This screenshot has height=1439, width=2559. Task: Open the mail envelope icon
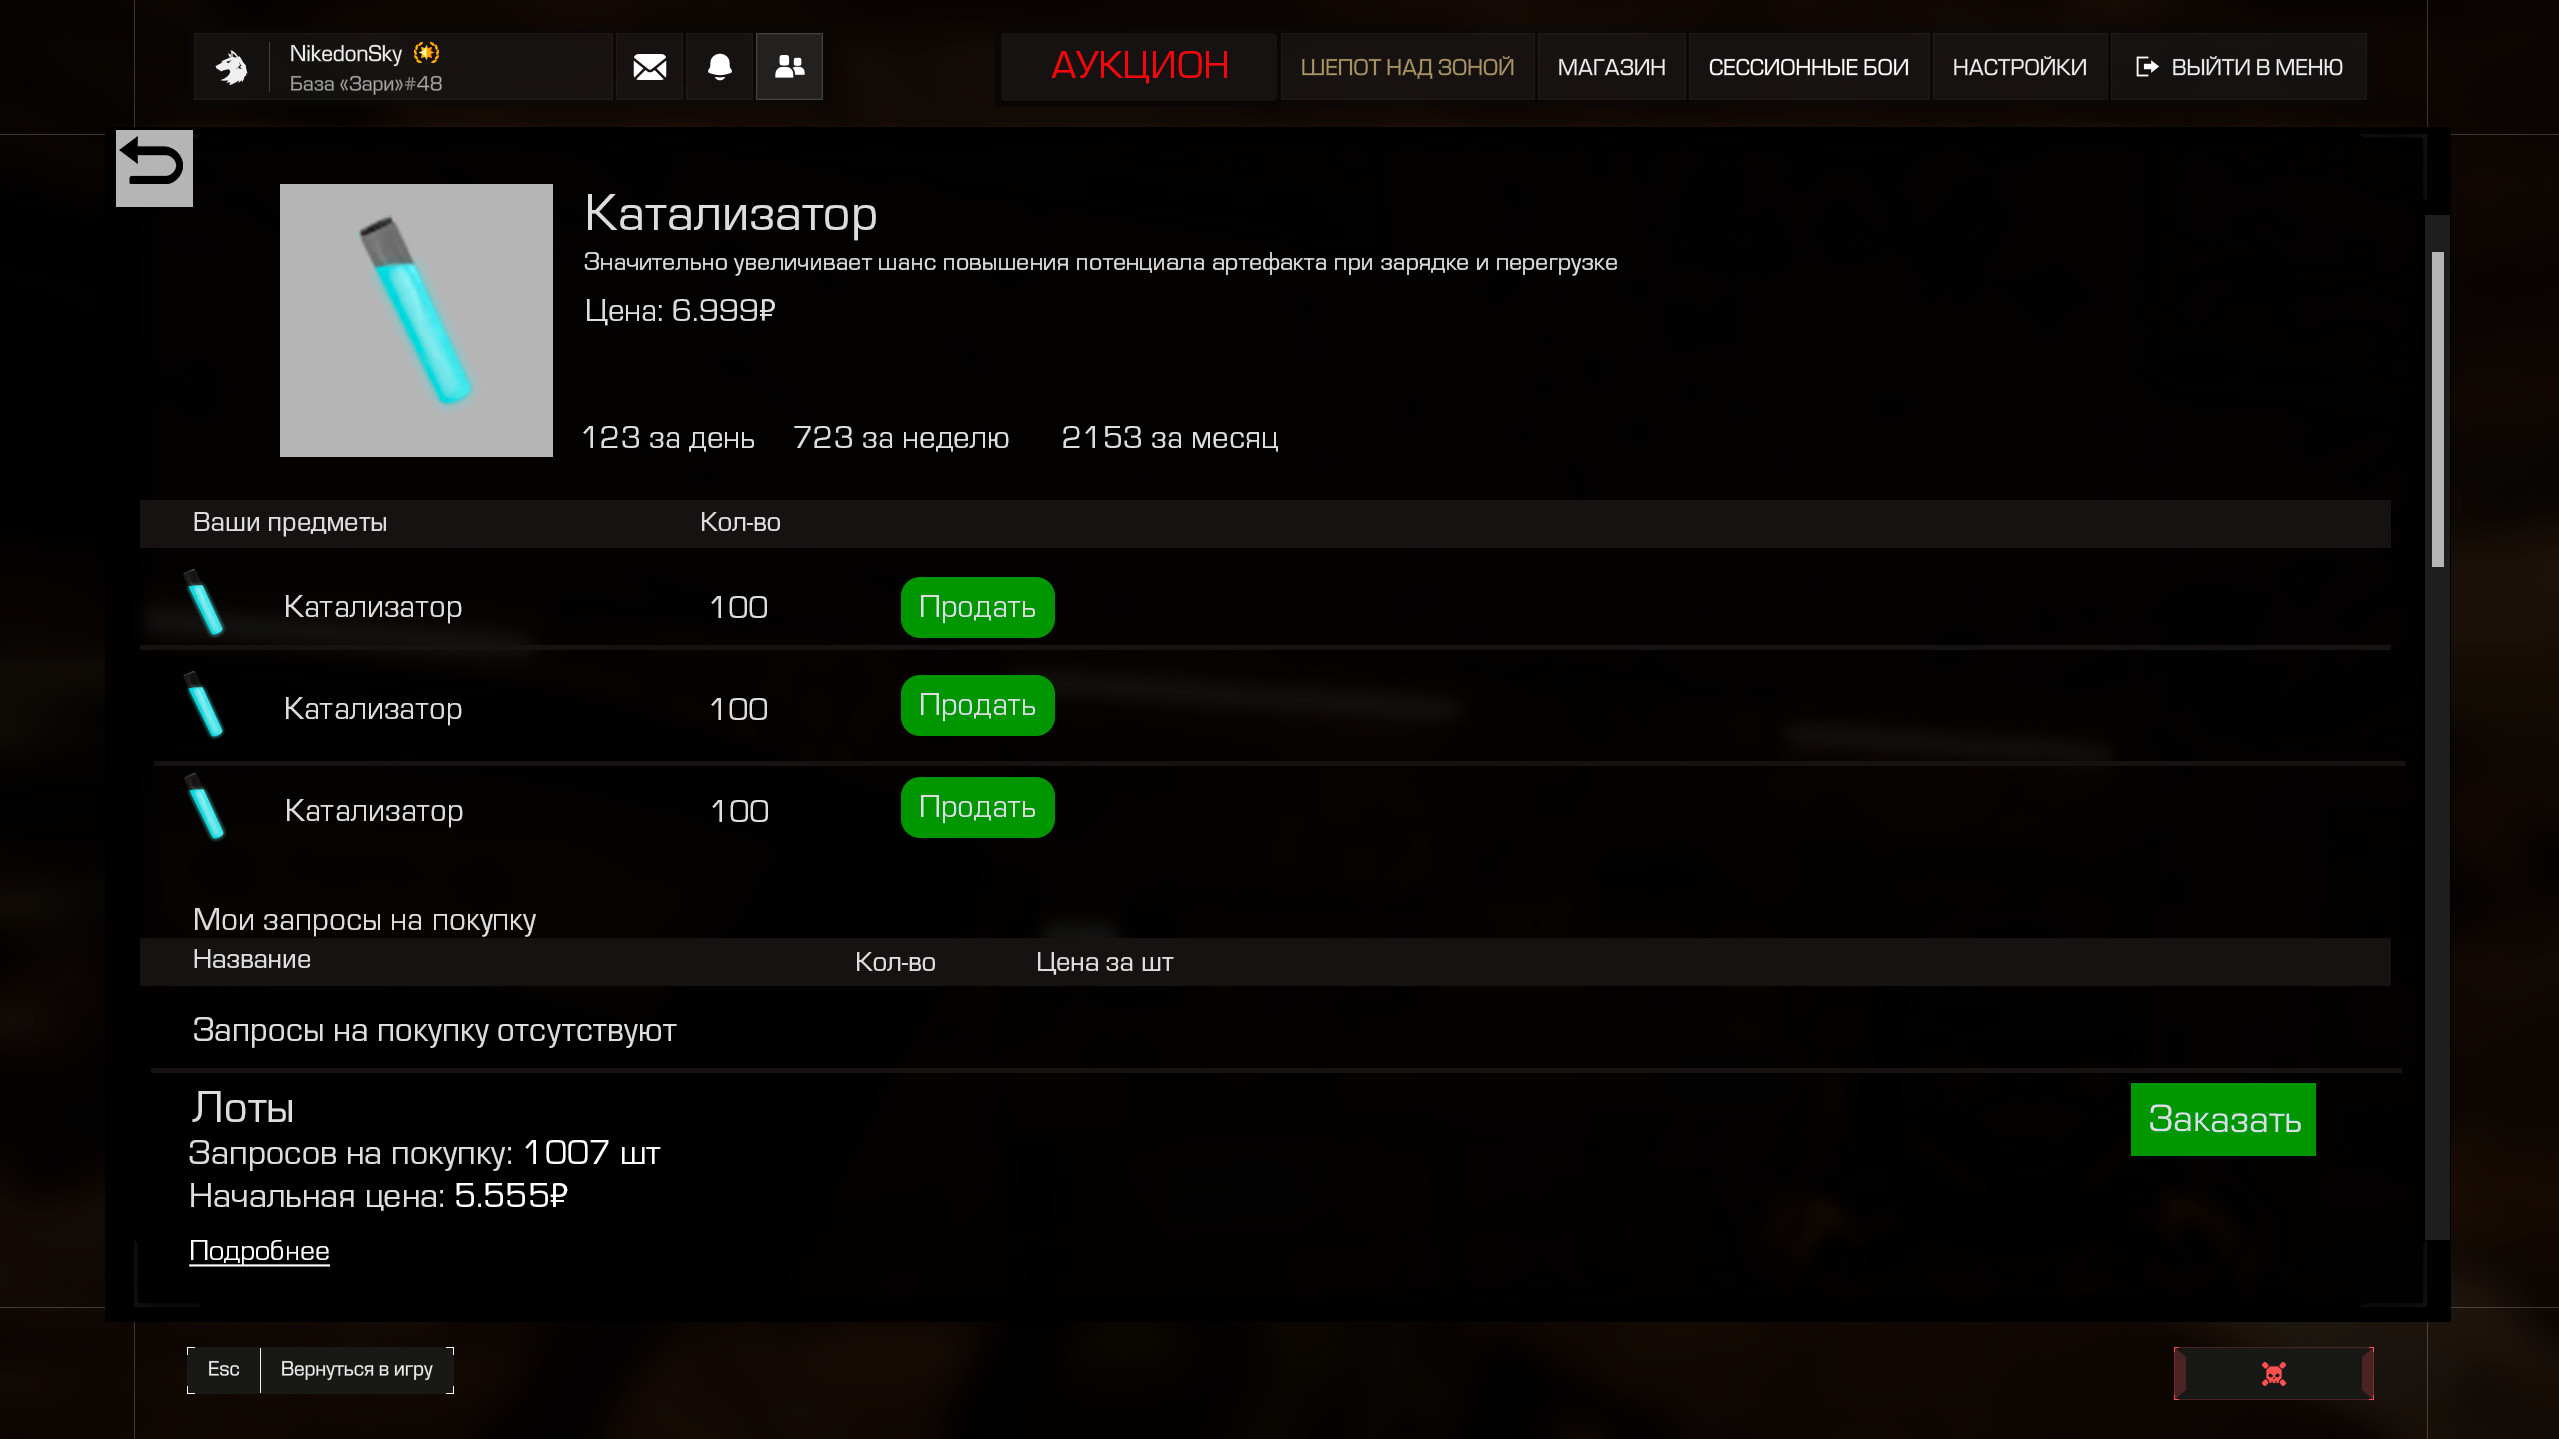click(x=649, y=67)
